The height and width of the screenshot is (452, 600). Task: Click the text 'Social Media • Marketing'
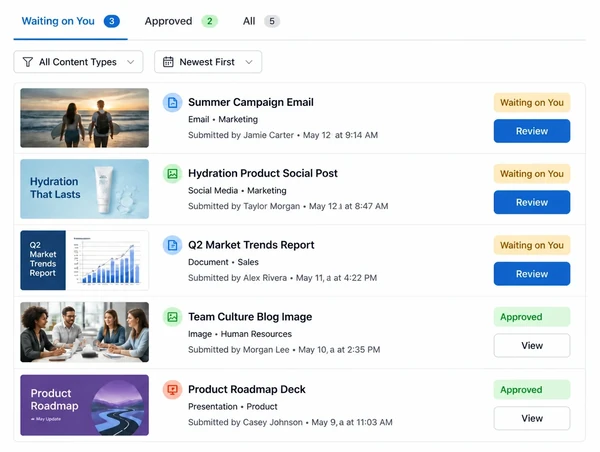(237, 191)
